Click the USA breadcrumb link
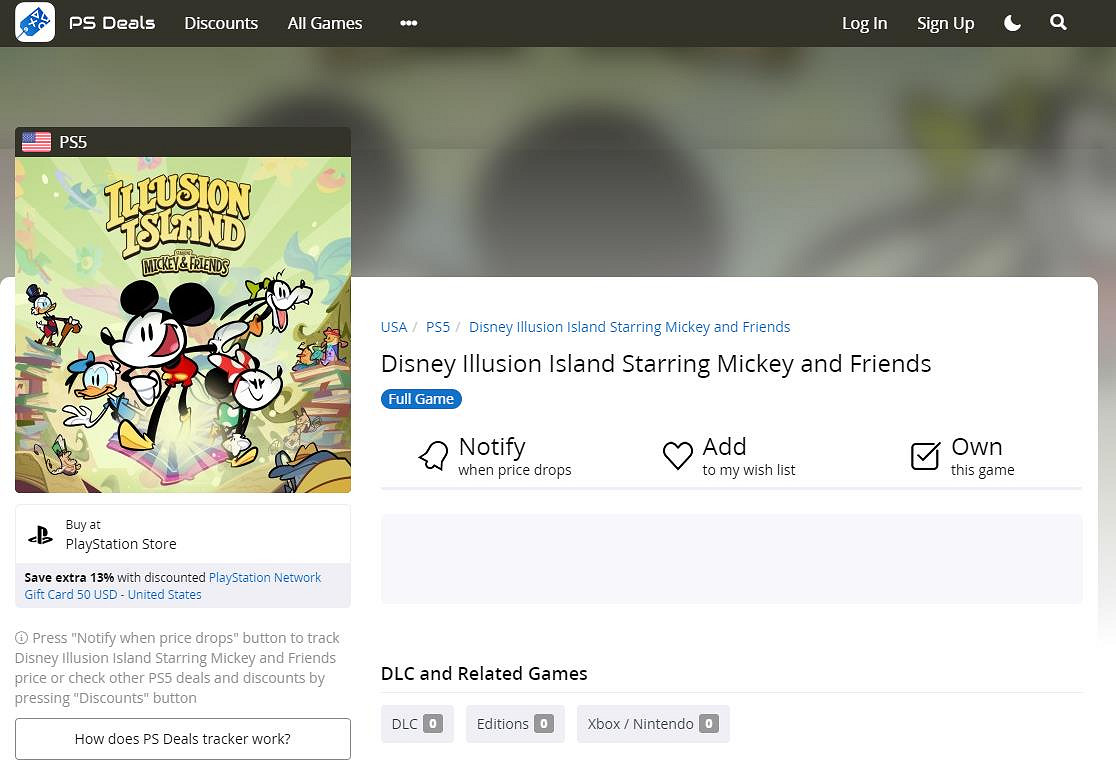This screenshot has width=1116, height=771. (394, 327)
